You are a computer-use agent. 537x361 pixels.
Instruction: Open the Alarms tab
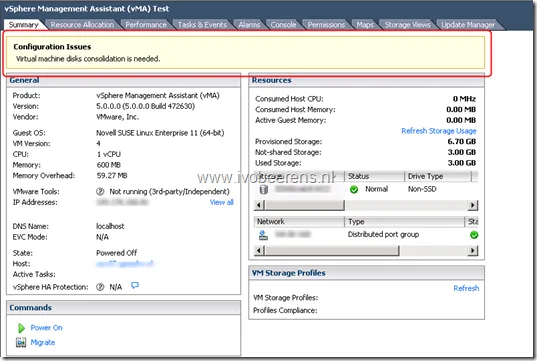[249, 25]
